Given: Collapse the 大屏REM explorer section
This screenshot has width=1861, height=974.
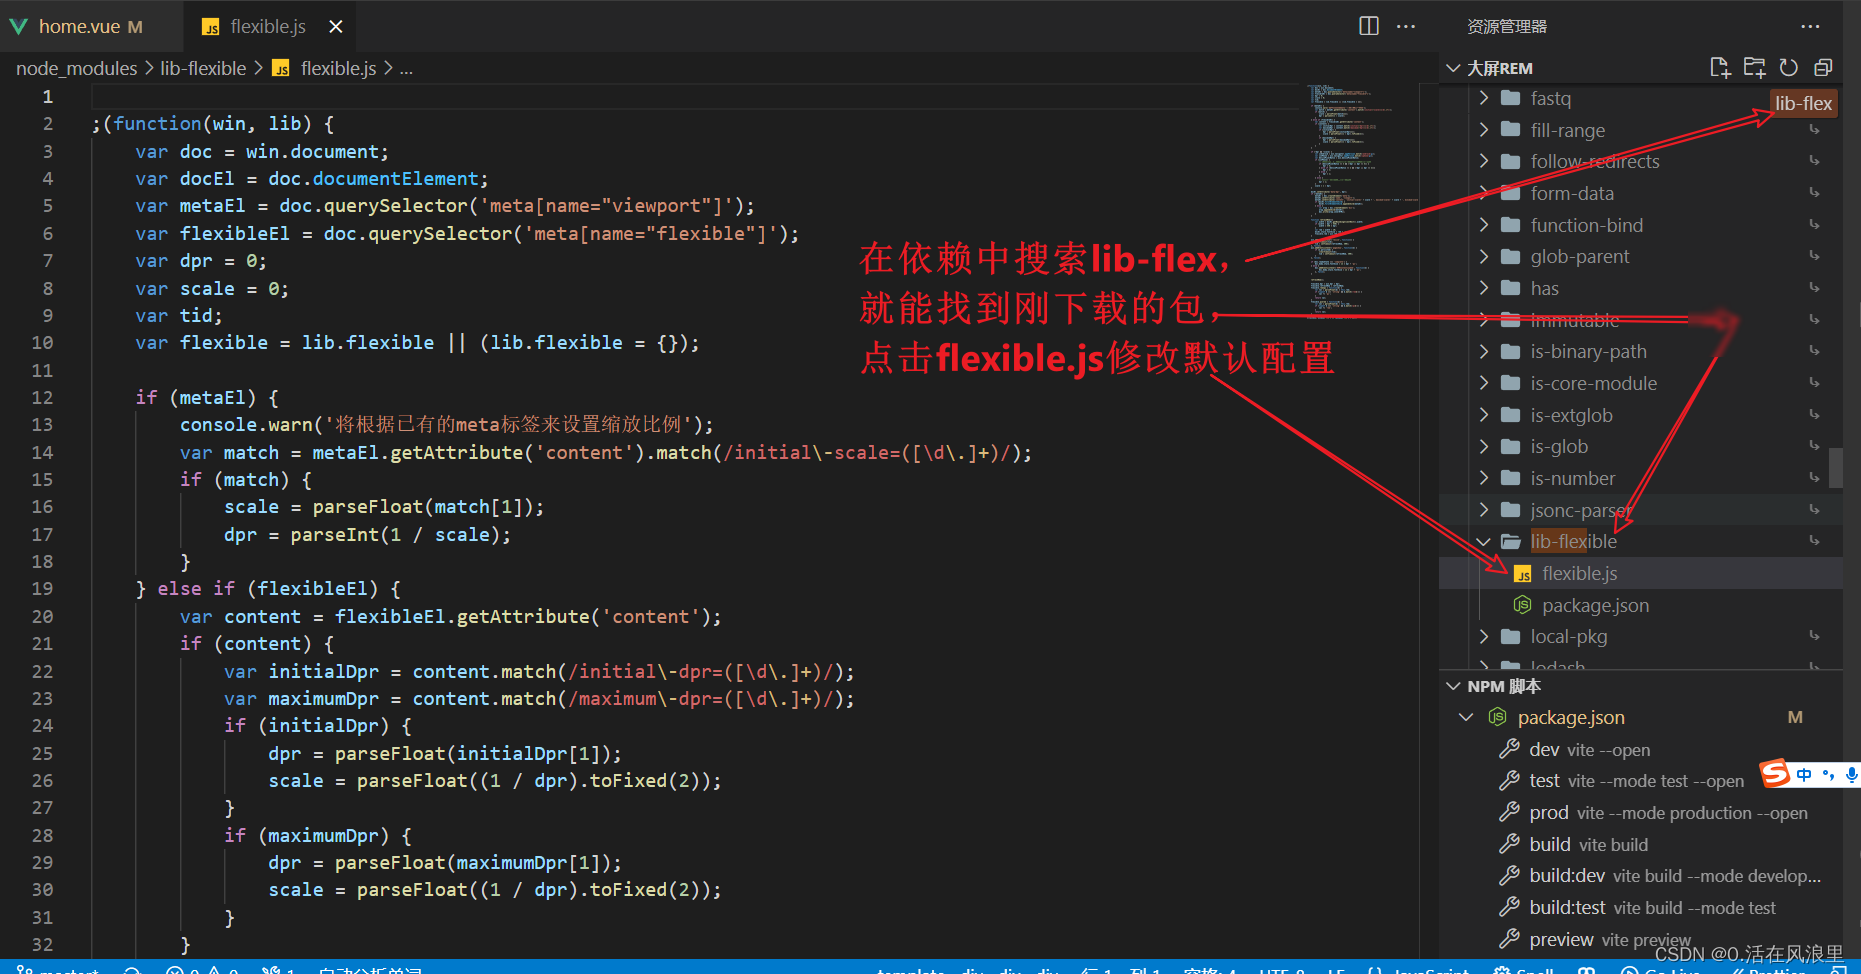Looking at the screenshot, I should (1454, 68).
